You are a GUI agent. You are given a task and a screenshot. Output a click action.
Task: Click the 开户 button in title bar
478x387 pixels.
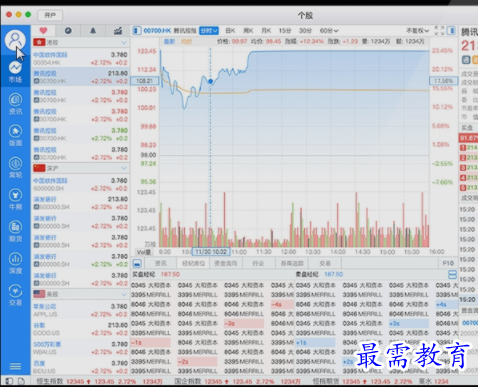(x=50, y=15)
